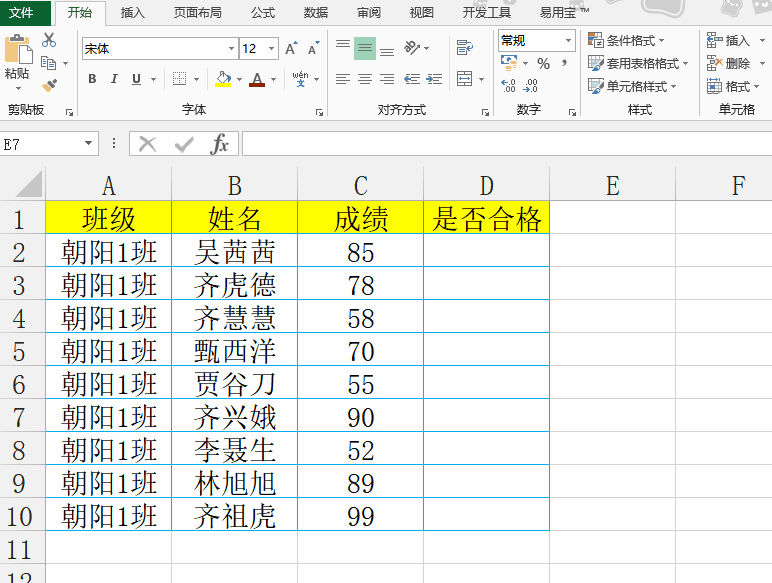Click the Paste clipboard icon

click(18, 50)
